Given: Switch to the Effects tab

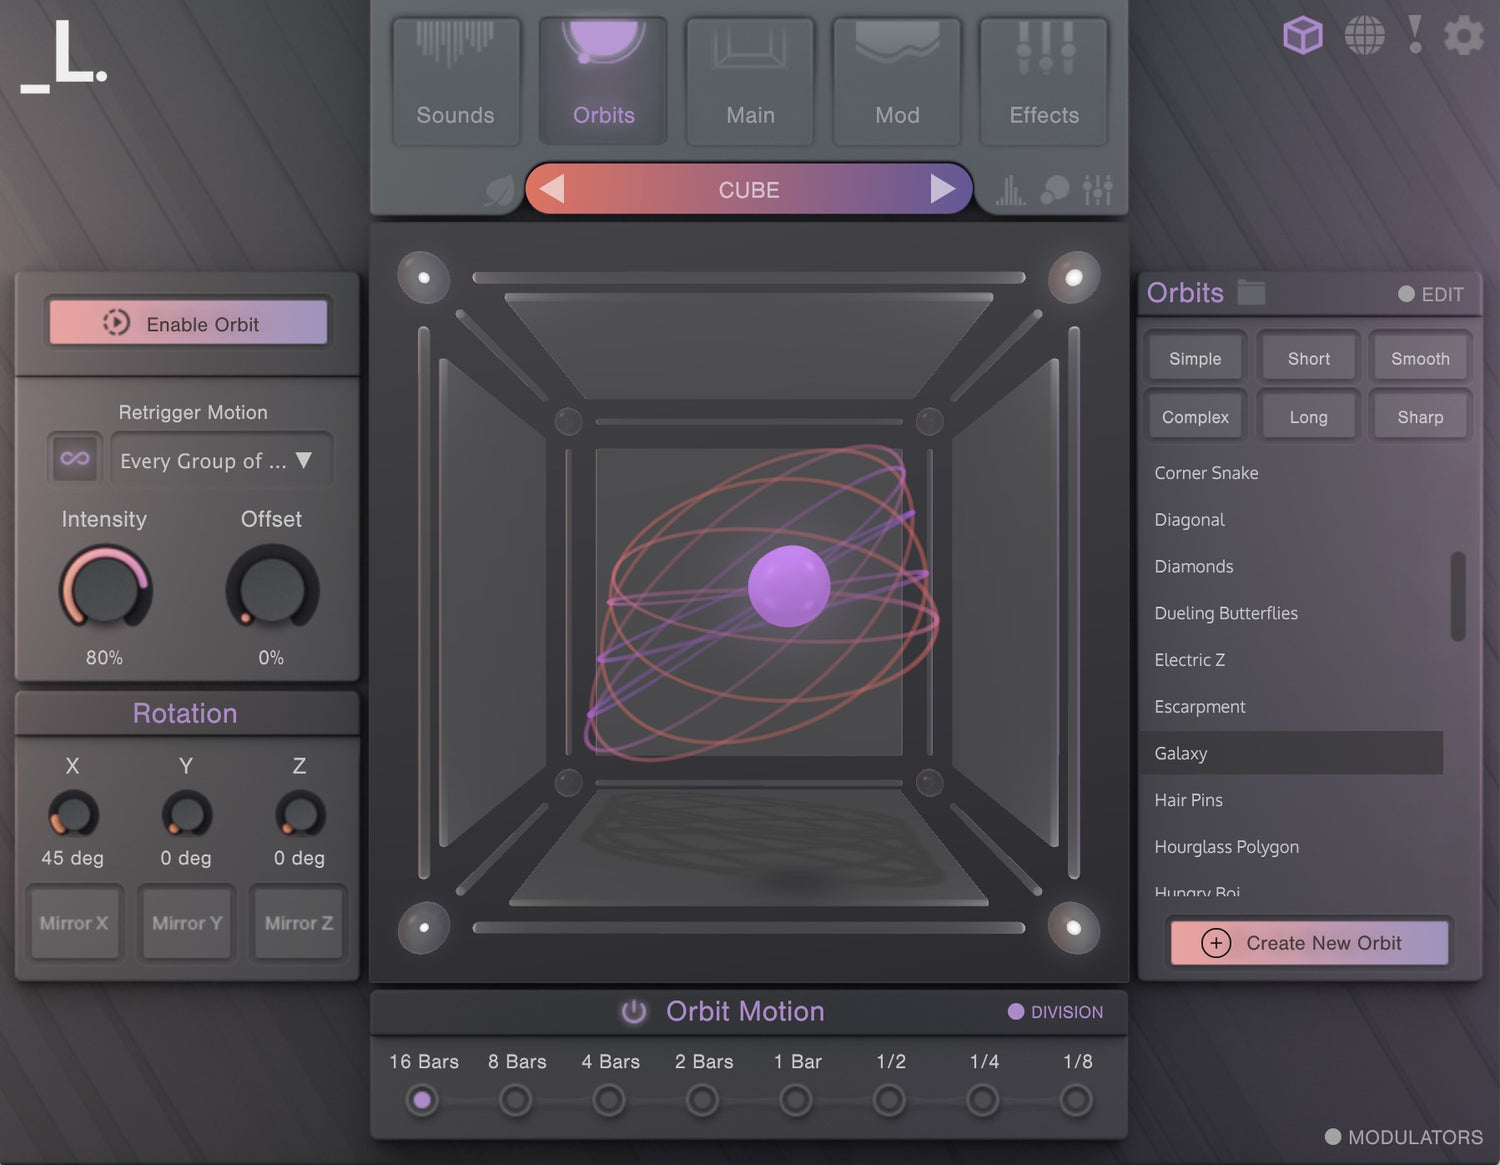Looking at the screenshot, I should coord(1044,82).
